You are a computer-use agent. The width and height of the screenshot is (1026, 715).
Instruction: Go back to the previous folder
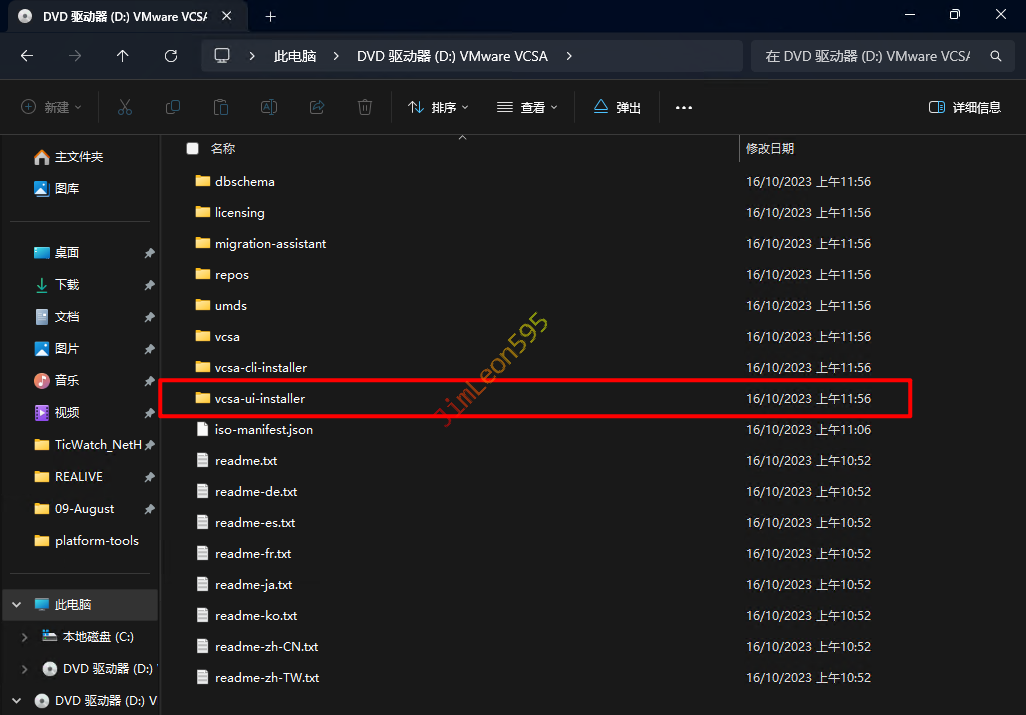27,56
